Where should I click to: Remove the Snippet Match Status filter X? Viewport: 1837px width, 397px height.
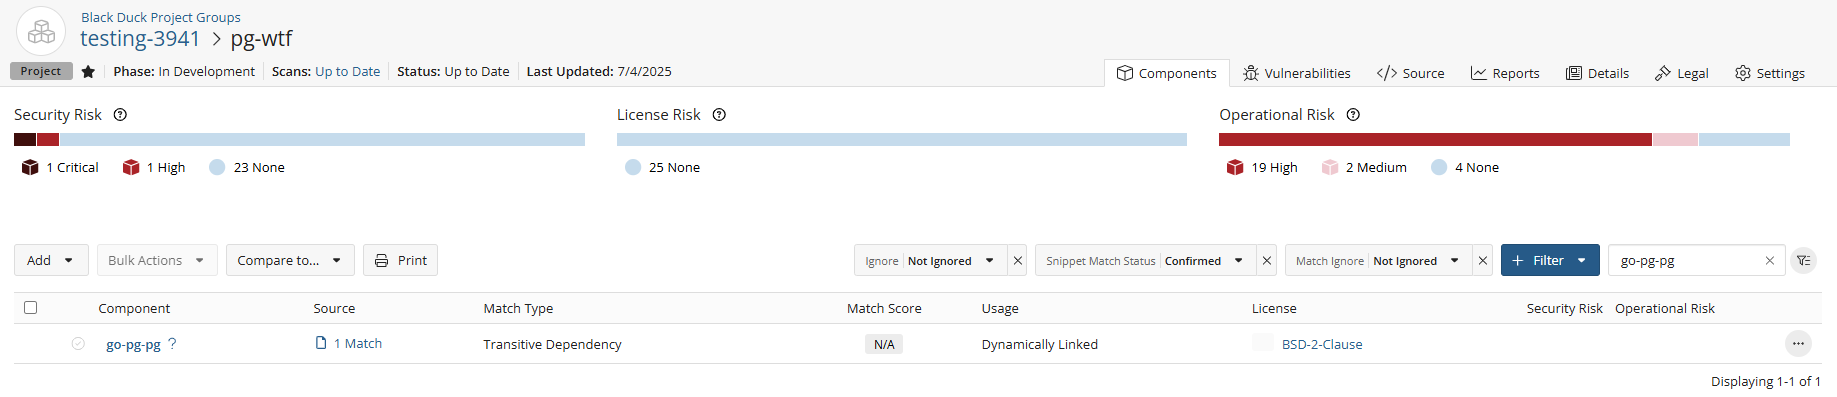[1267, 261]
